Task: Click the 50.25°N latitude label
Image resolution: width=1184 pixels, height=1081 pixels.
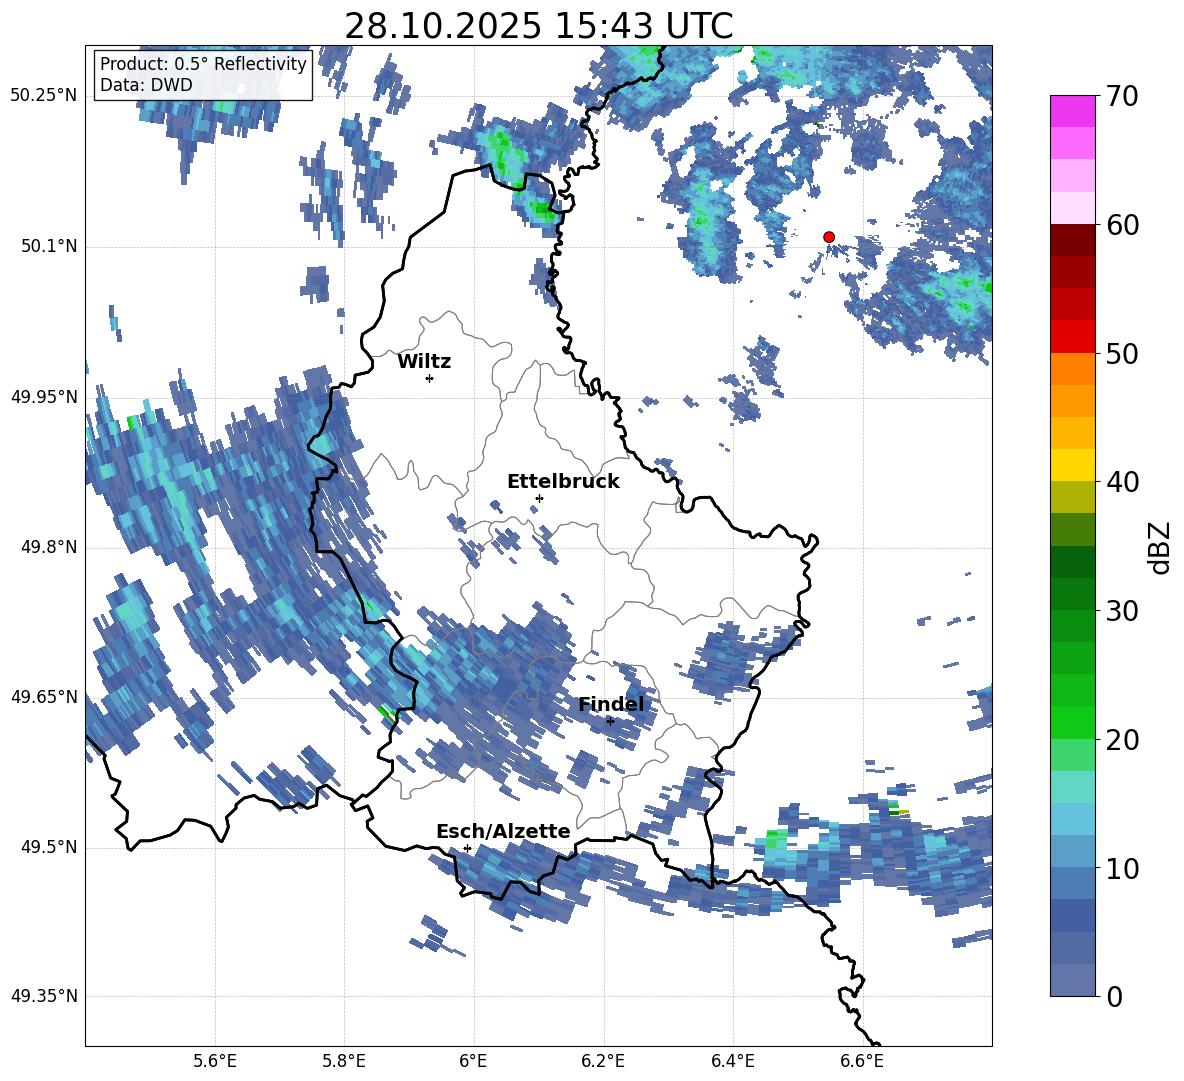Action: pyautogui.click(x=43, y=96)
